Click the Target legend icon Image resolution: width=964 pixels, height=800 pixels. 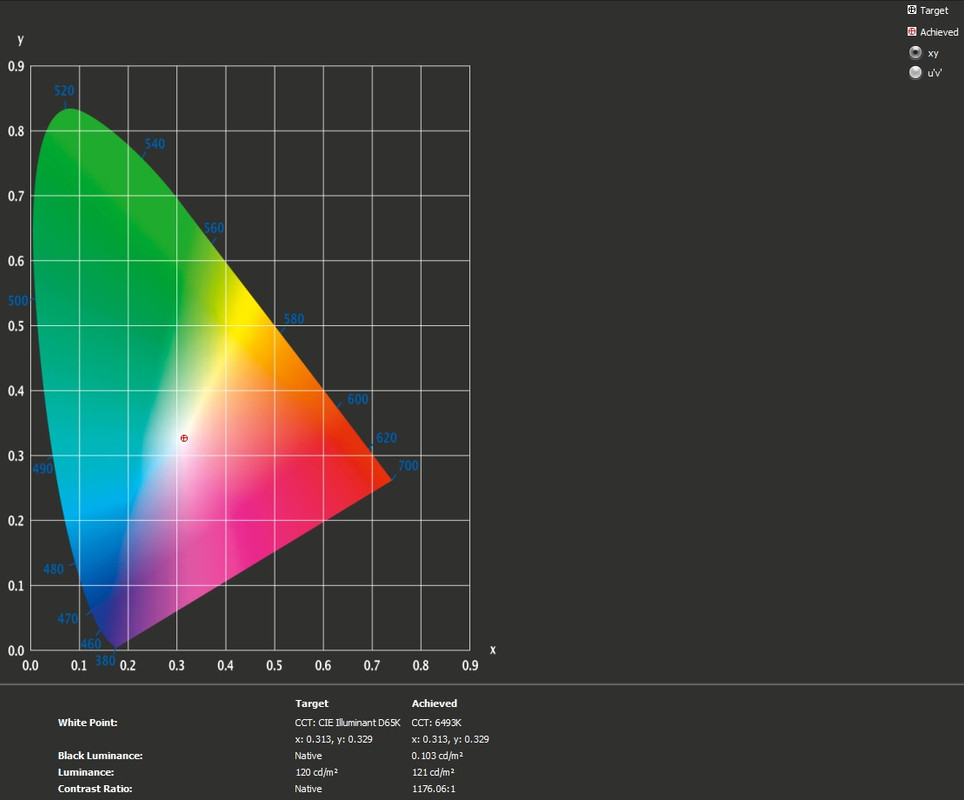(x=912, y=10)
